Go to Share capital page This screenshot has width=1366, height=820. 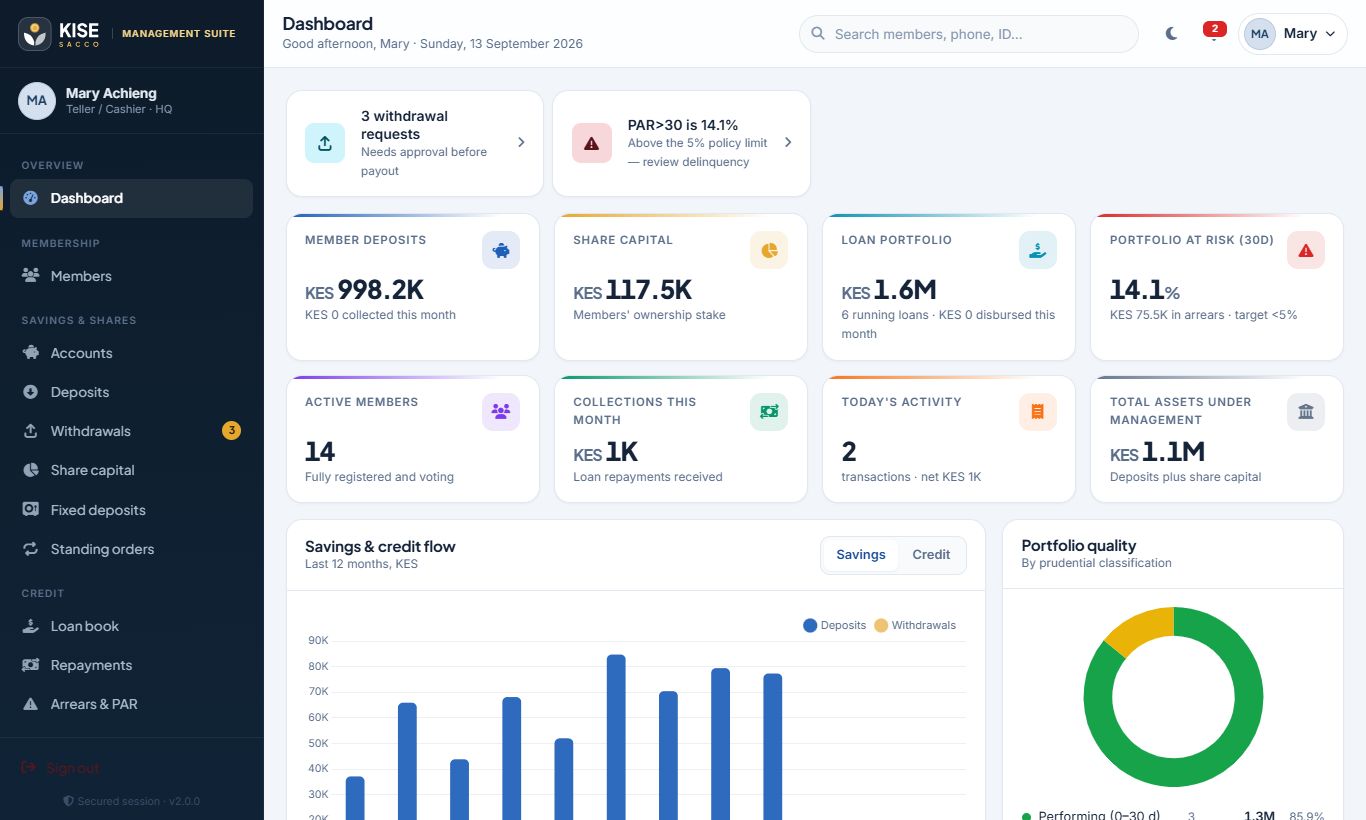pos(131,470)
